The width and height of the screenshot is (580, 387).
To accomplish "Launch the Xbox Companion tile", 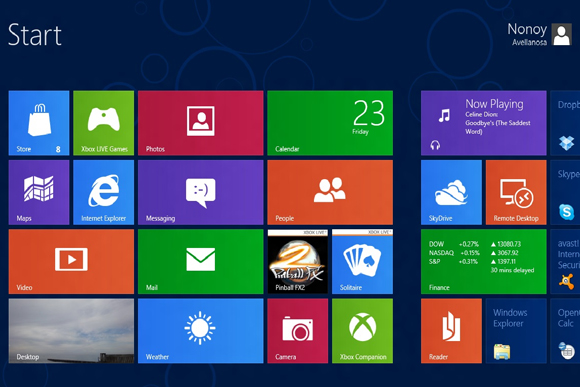I will pyautogui.click(x=362, y=331).
